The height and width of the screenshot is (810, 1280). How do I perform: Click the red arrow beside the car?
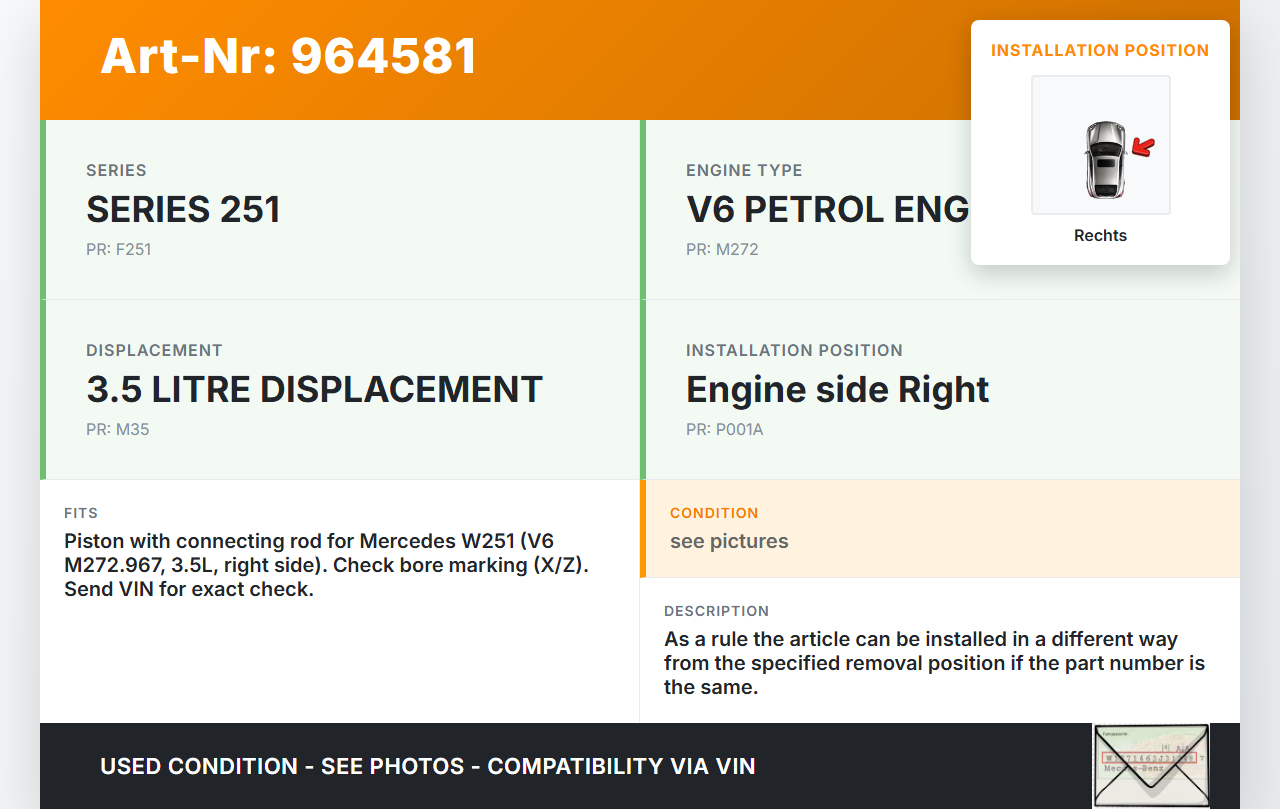click(x=1143, y=148)
